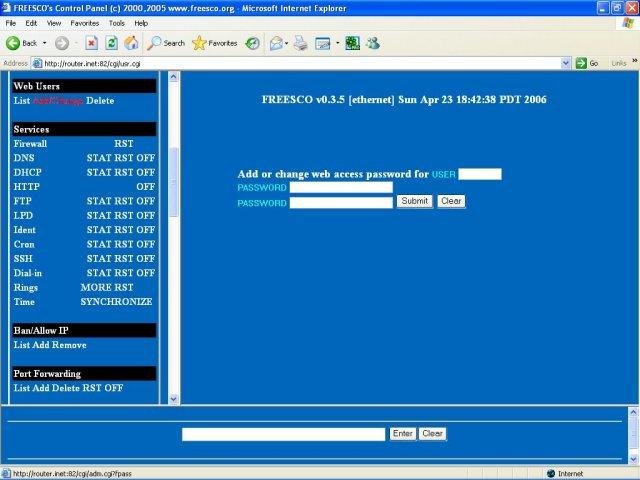Click Delete under Port Forwarding
The width and height of the screenshot is (640, 480).
point(66,388)
